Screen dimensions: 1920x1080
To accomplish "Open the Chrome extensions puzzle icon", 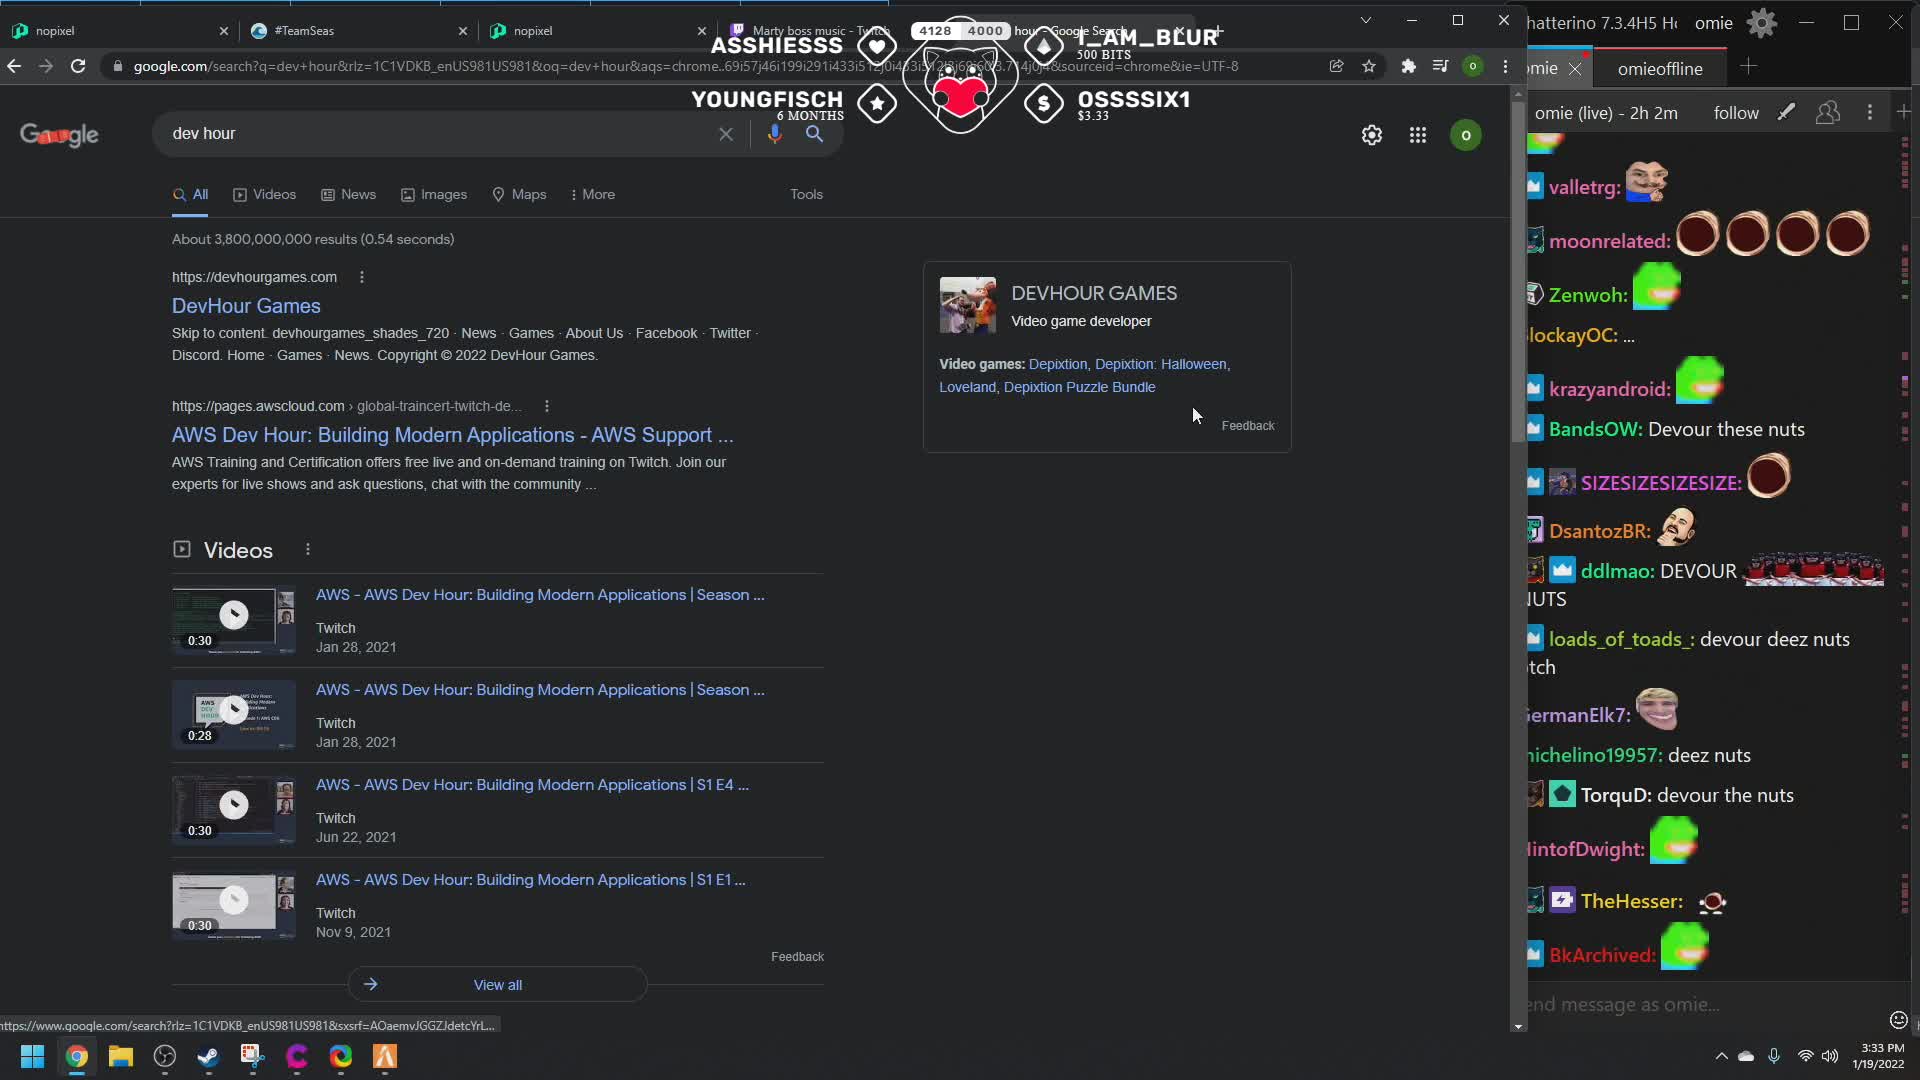I will click(1408, 66).
